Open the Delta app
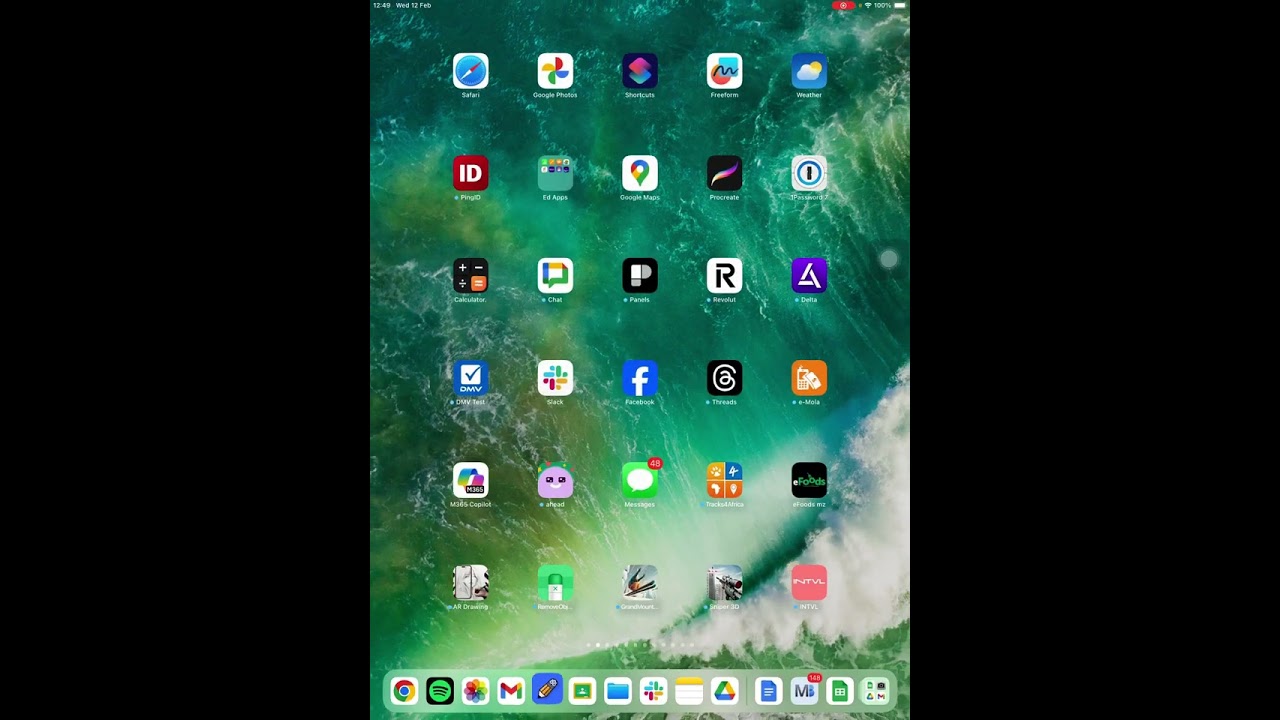1280x720 pixels. coord(809,276)
